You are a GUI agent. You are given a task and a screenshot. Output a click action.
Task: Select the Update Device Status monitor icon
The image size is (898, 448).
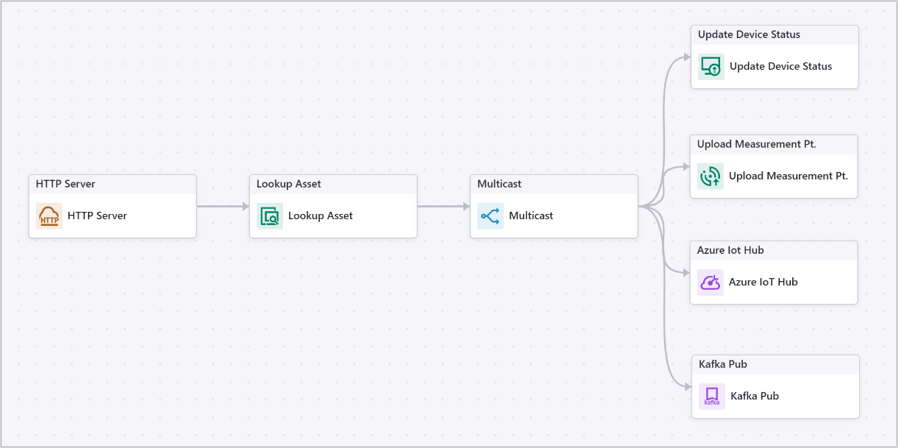(711, 67)
